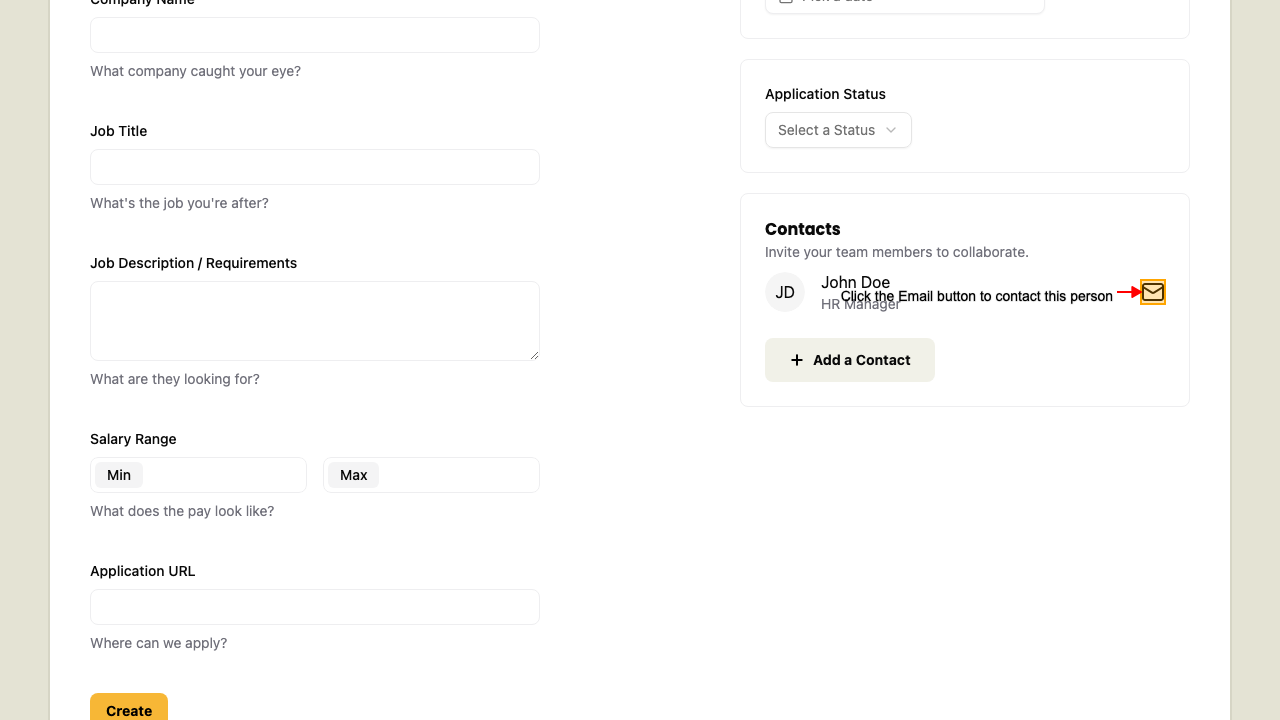The width and height of the screenshot is (1280, 720).
Task: Click John Doe's contact name
Action: (x=855, y=283)
